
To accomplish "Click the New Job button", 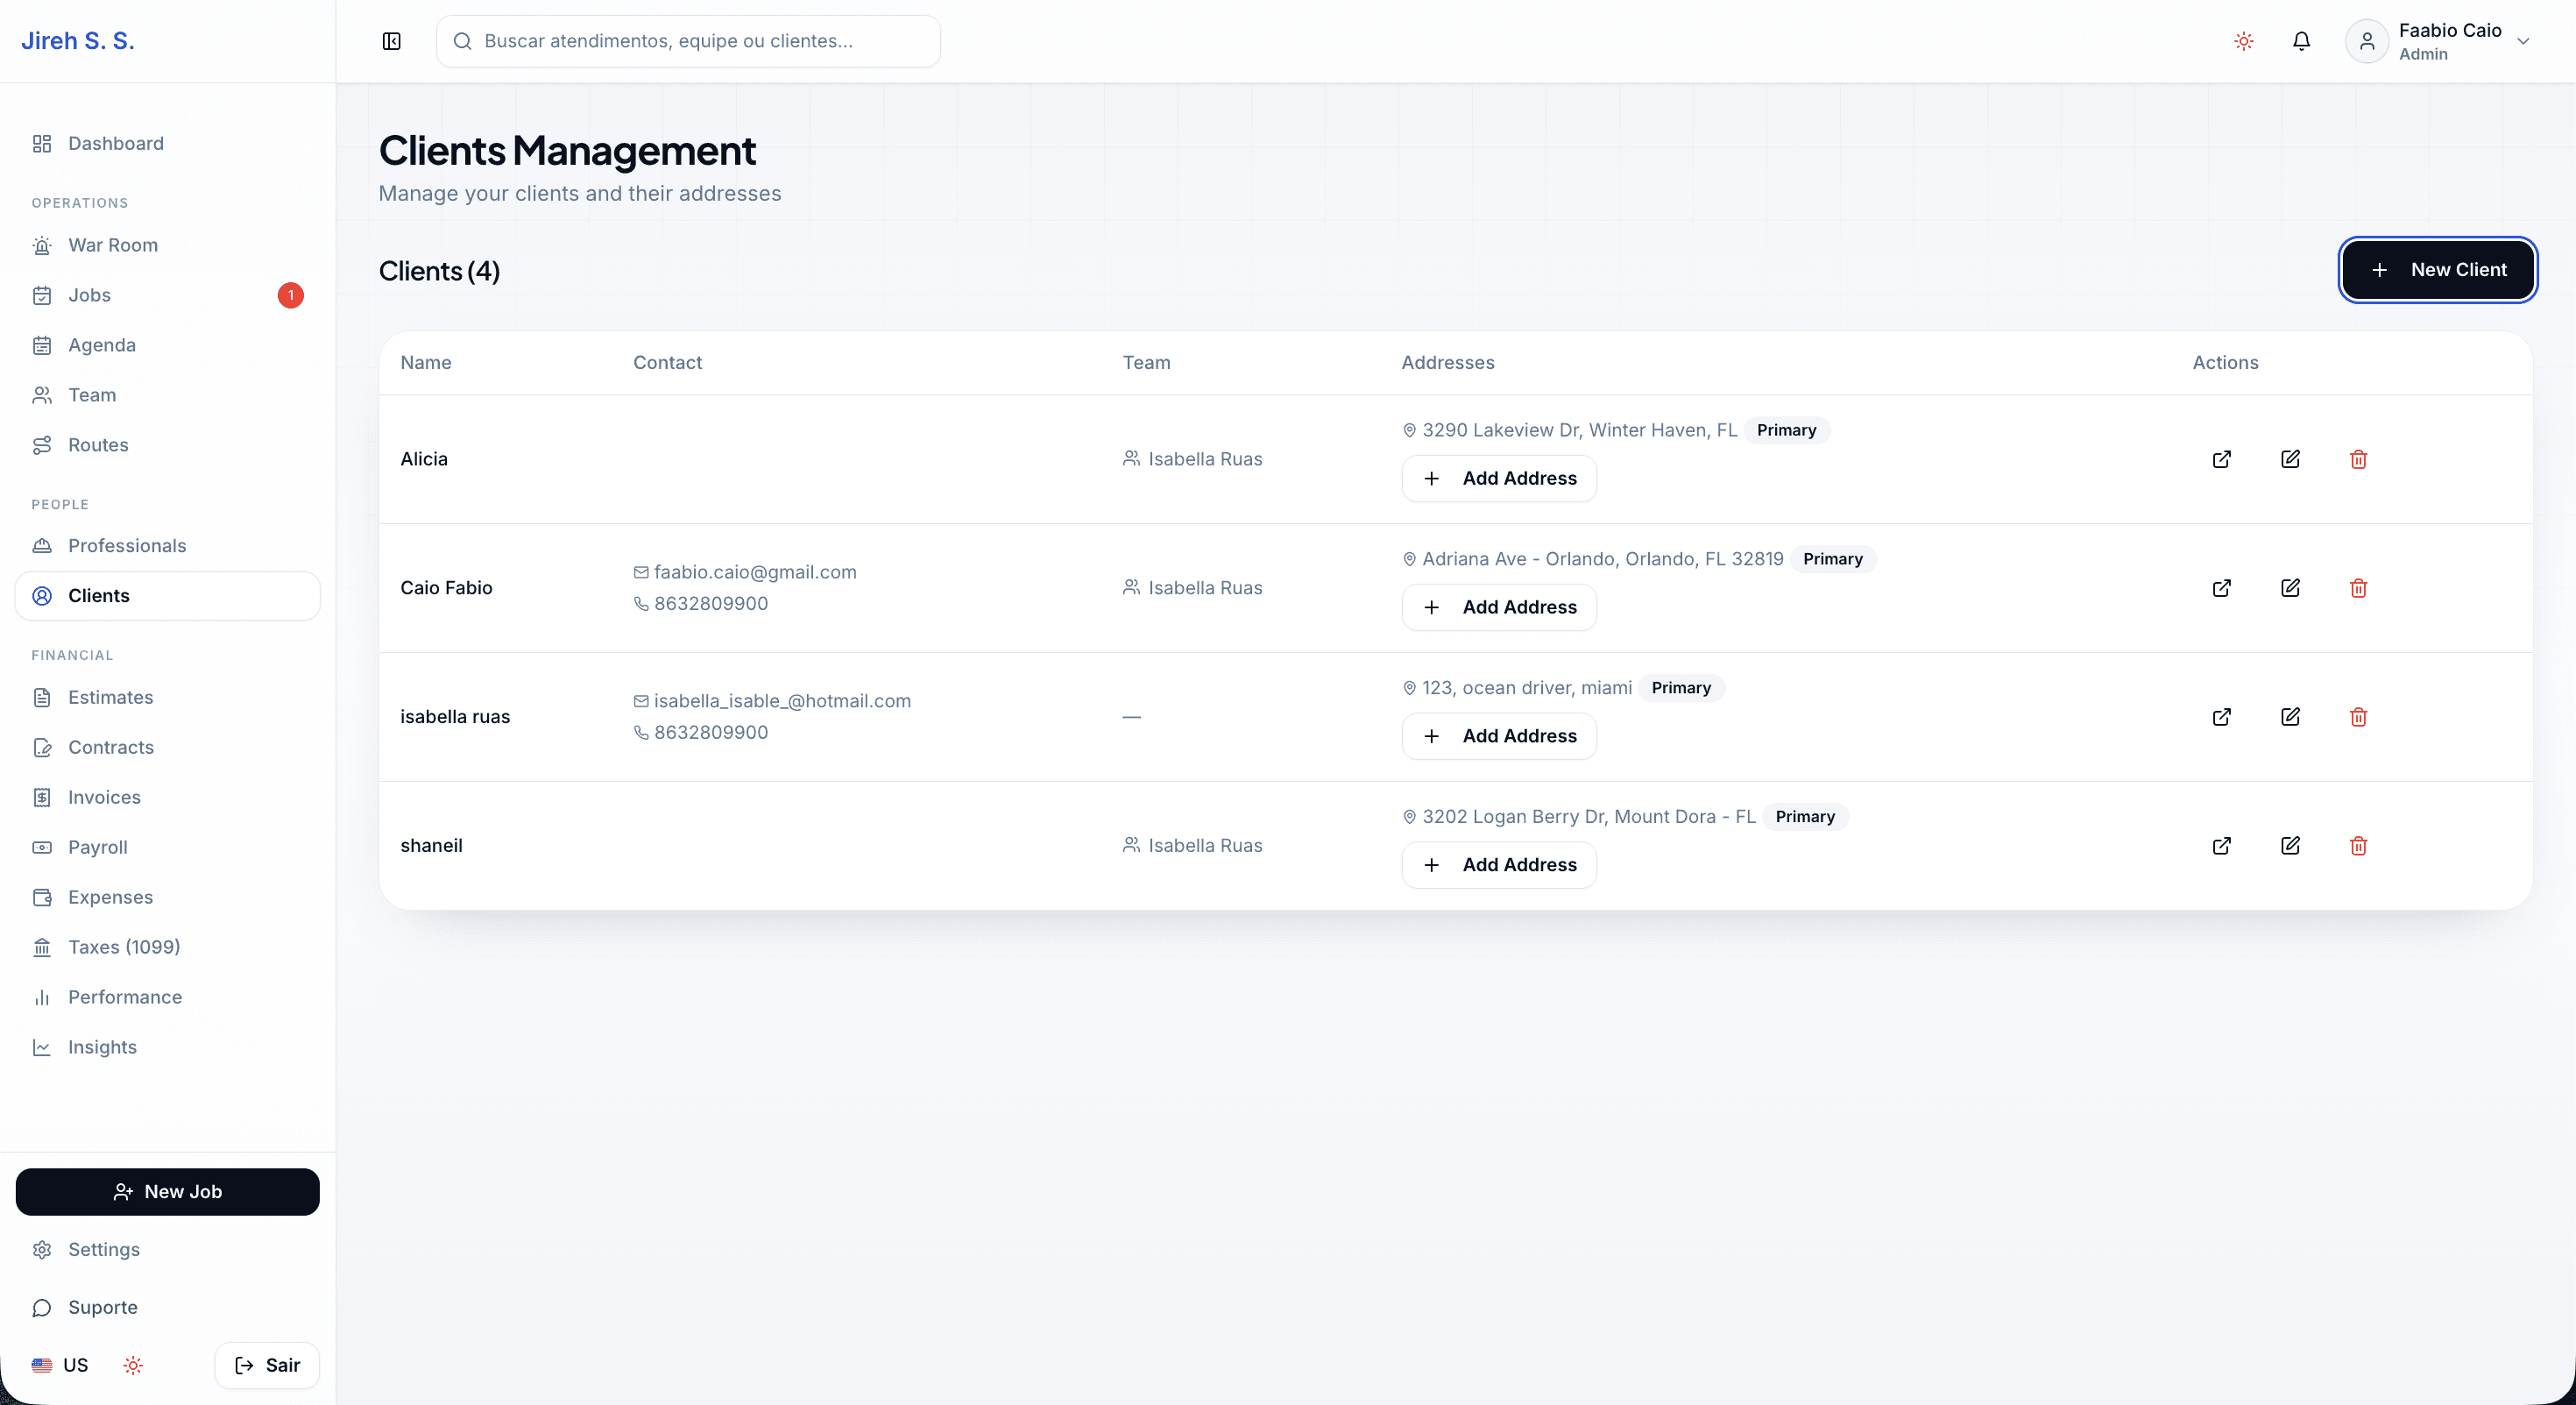I will tap(168, 1192).
